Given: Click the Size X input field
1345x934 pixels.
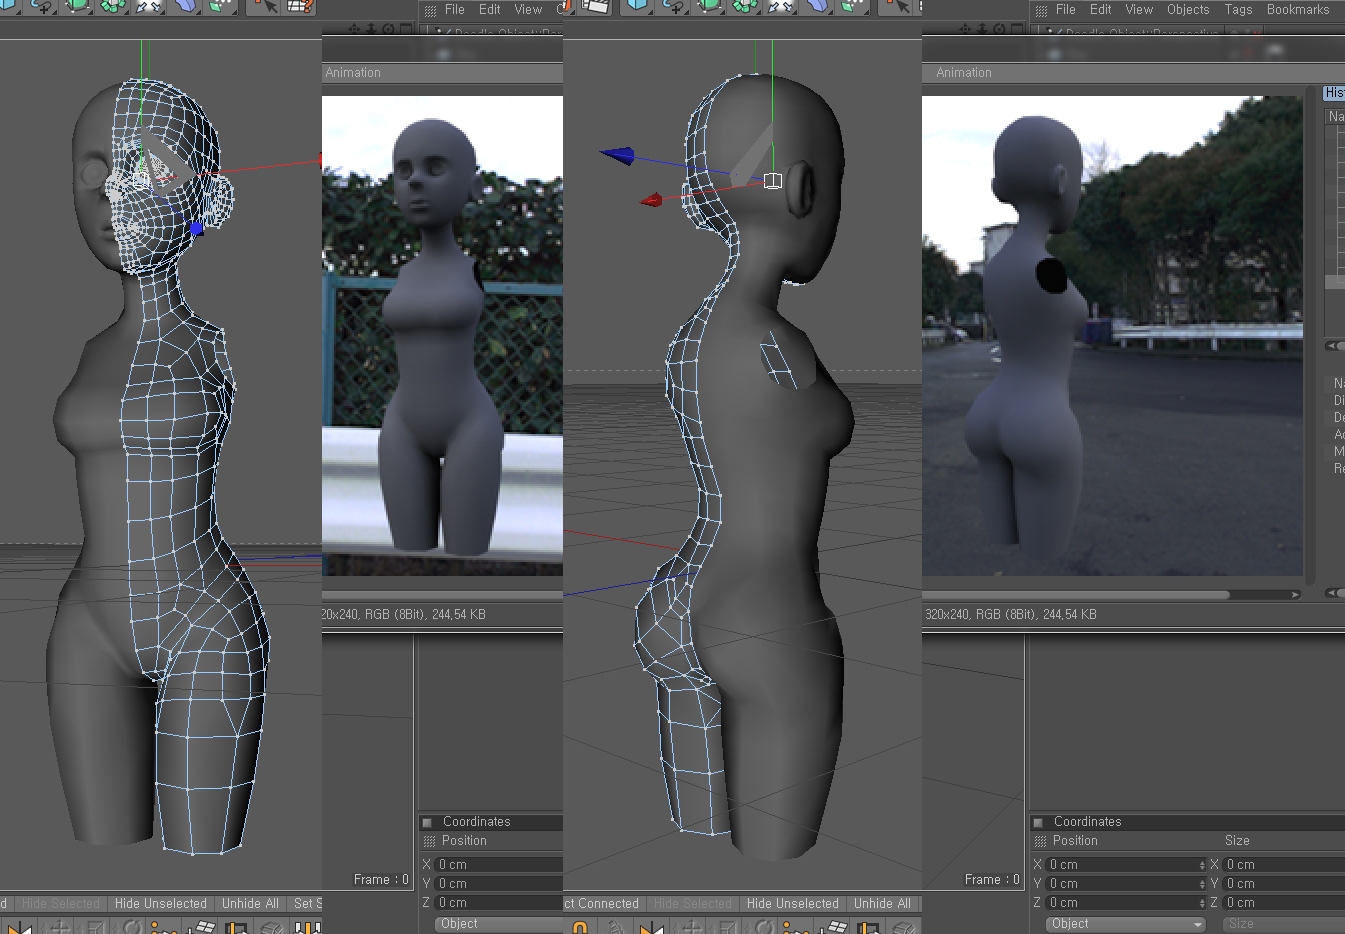Looking at the screenshot, I should pos(1283,865).
